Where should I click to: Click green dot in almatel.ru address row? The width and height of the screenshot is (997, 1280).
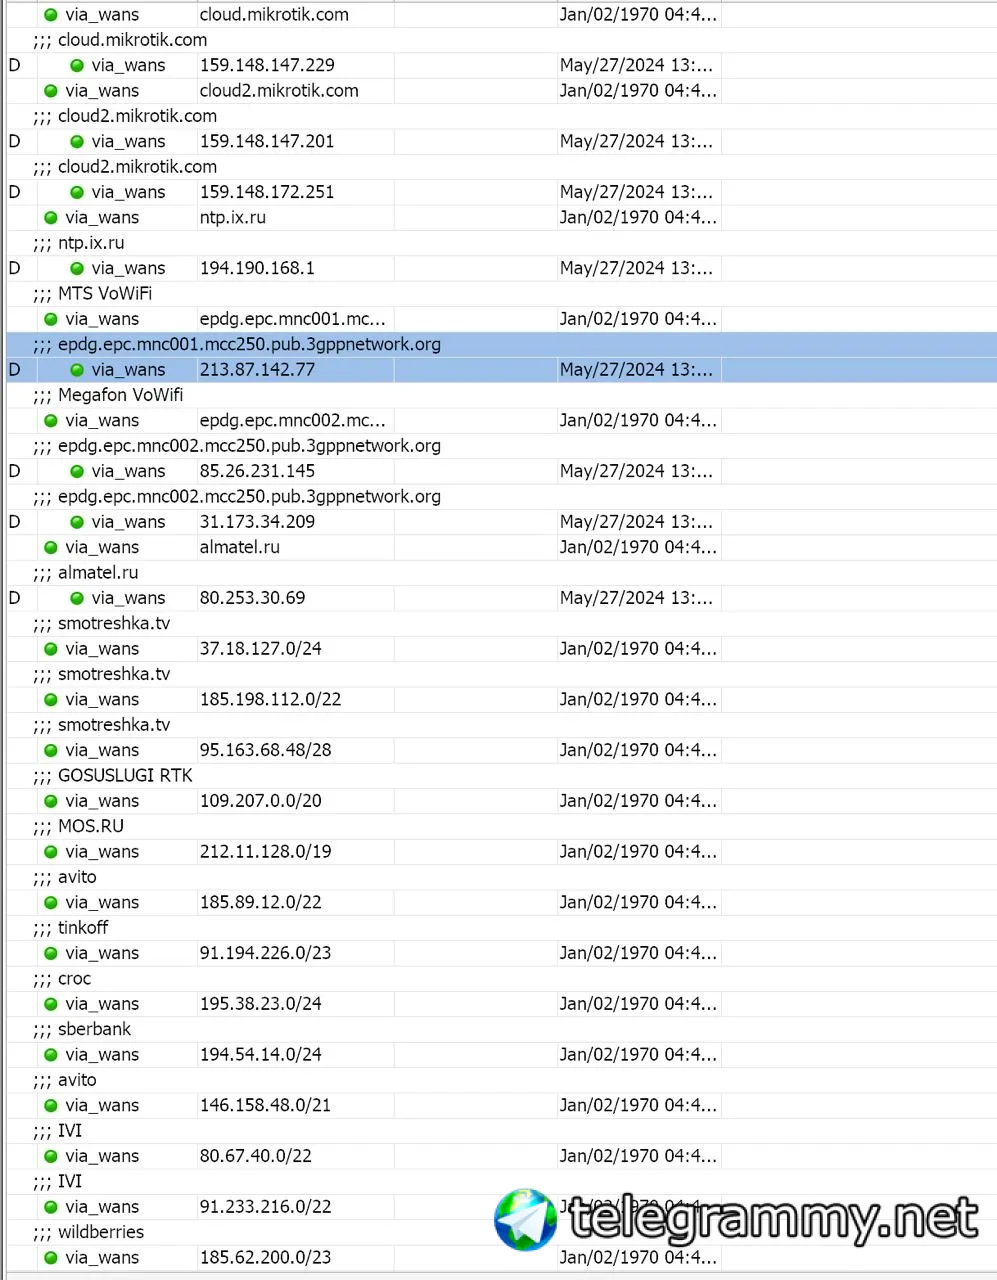[x=51, y=547]
